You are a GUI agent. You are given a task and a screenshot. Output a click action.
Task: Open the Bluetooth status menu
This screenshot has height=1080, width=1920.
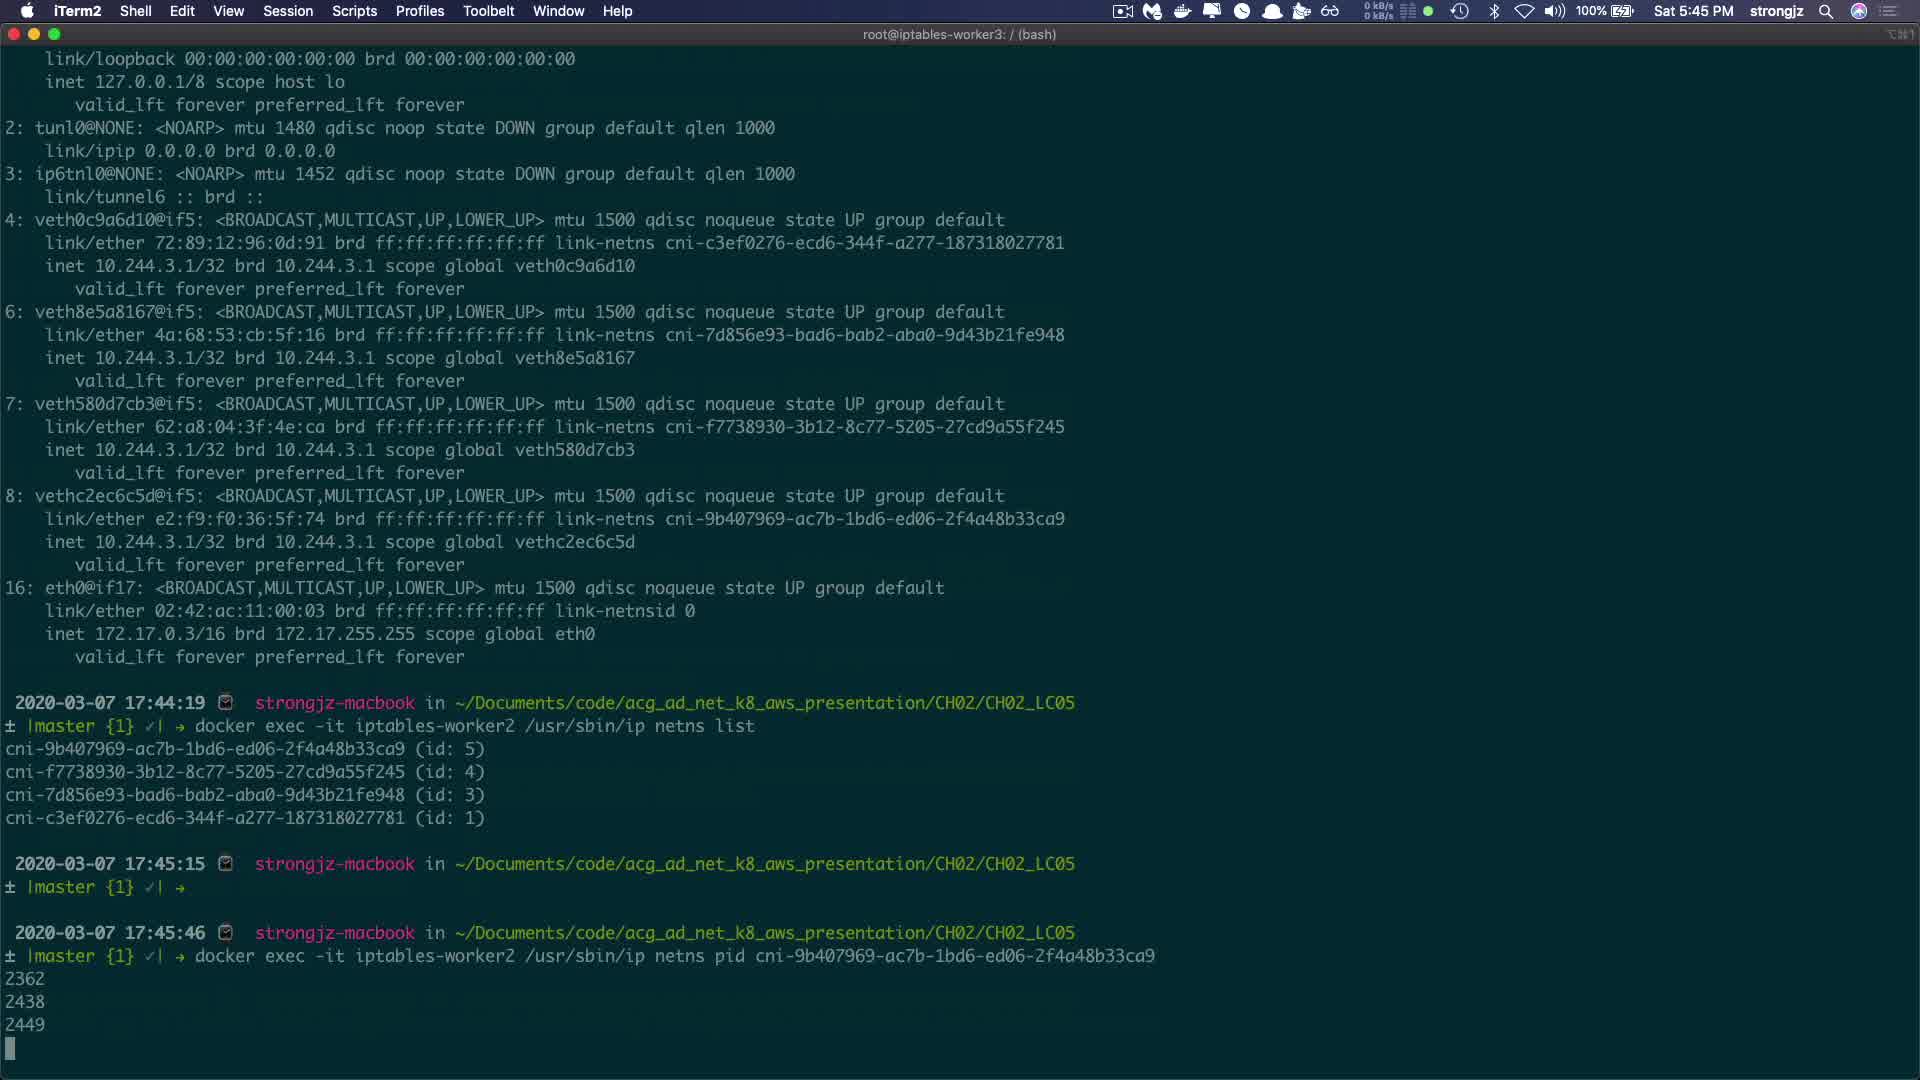[1494, 11]
